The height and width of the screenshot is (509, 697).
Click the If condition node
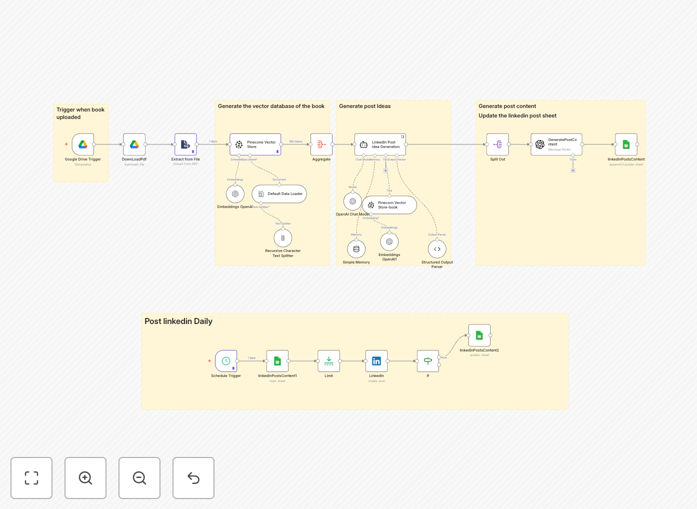pos(428,361)
